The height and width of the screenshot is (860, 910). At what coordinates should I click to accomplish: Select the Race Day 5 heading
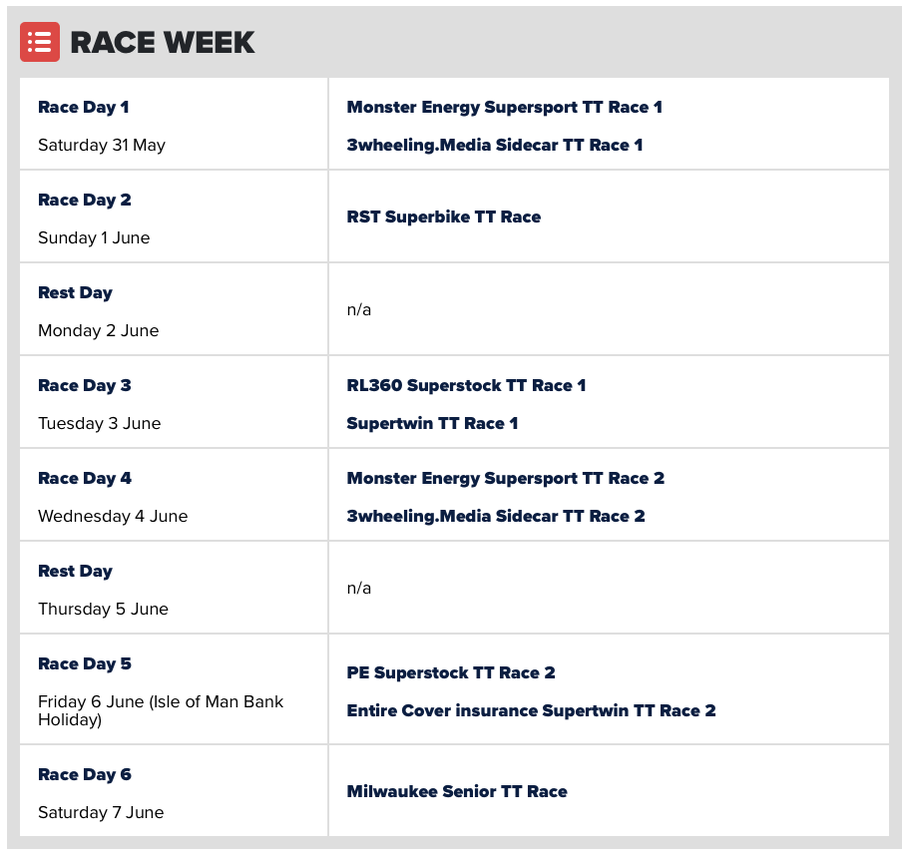[x=85, y=664]
